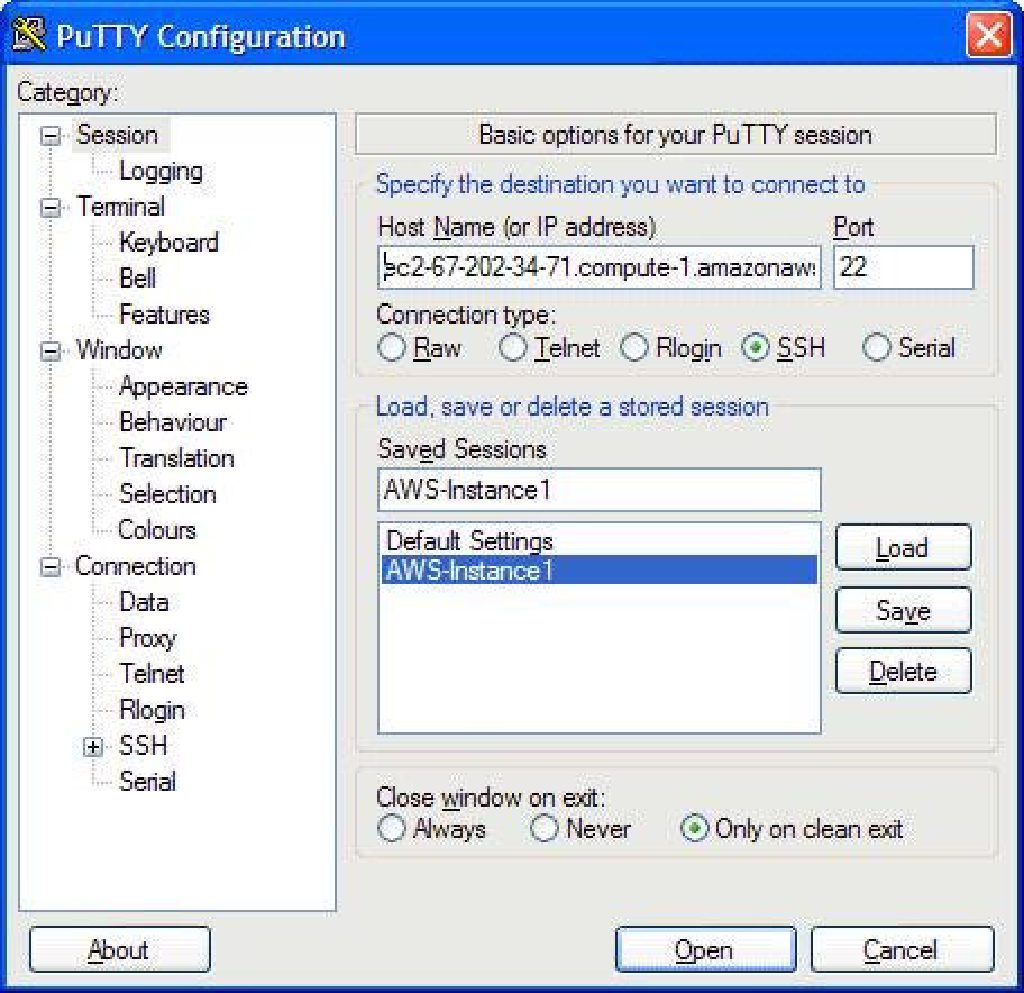Open the Features category
This screenshot has height=993, width=1024.
point(165,315)
